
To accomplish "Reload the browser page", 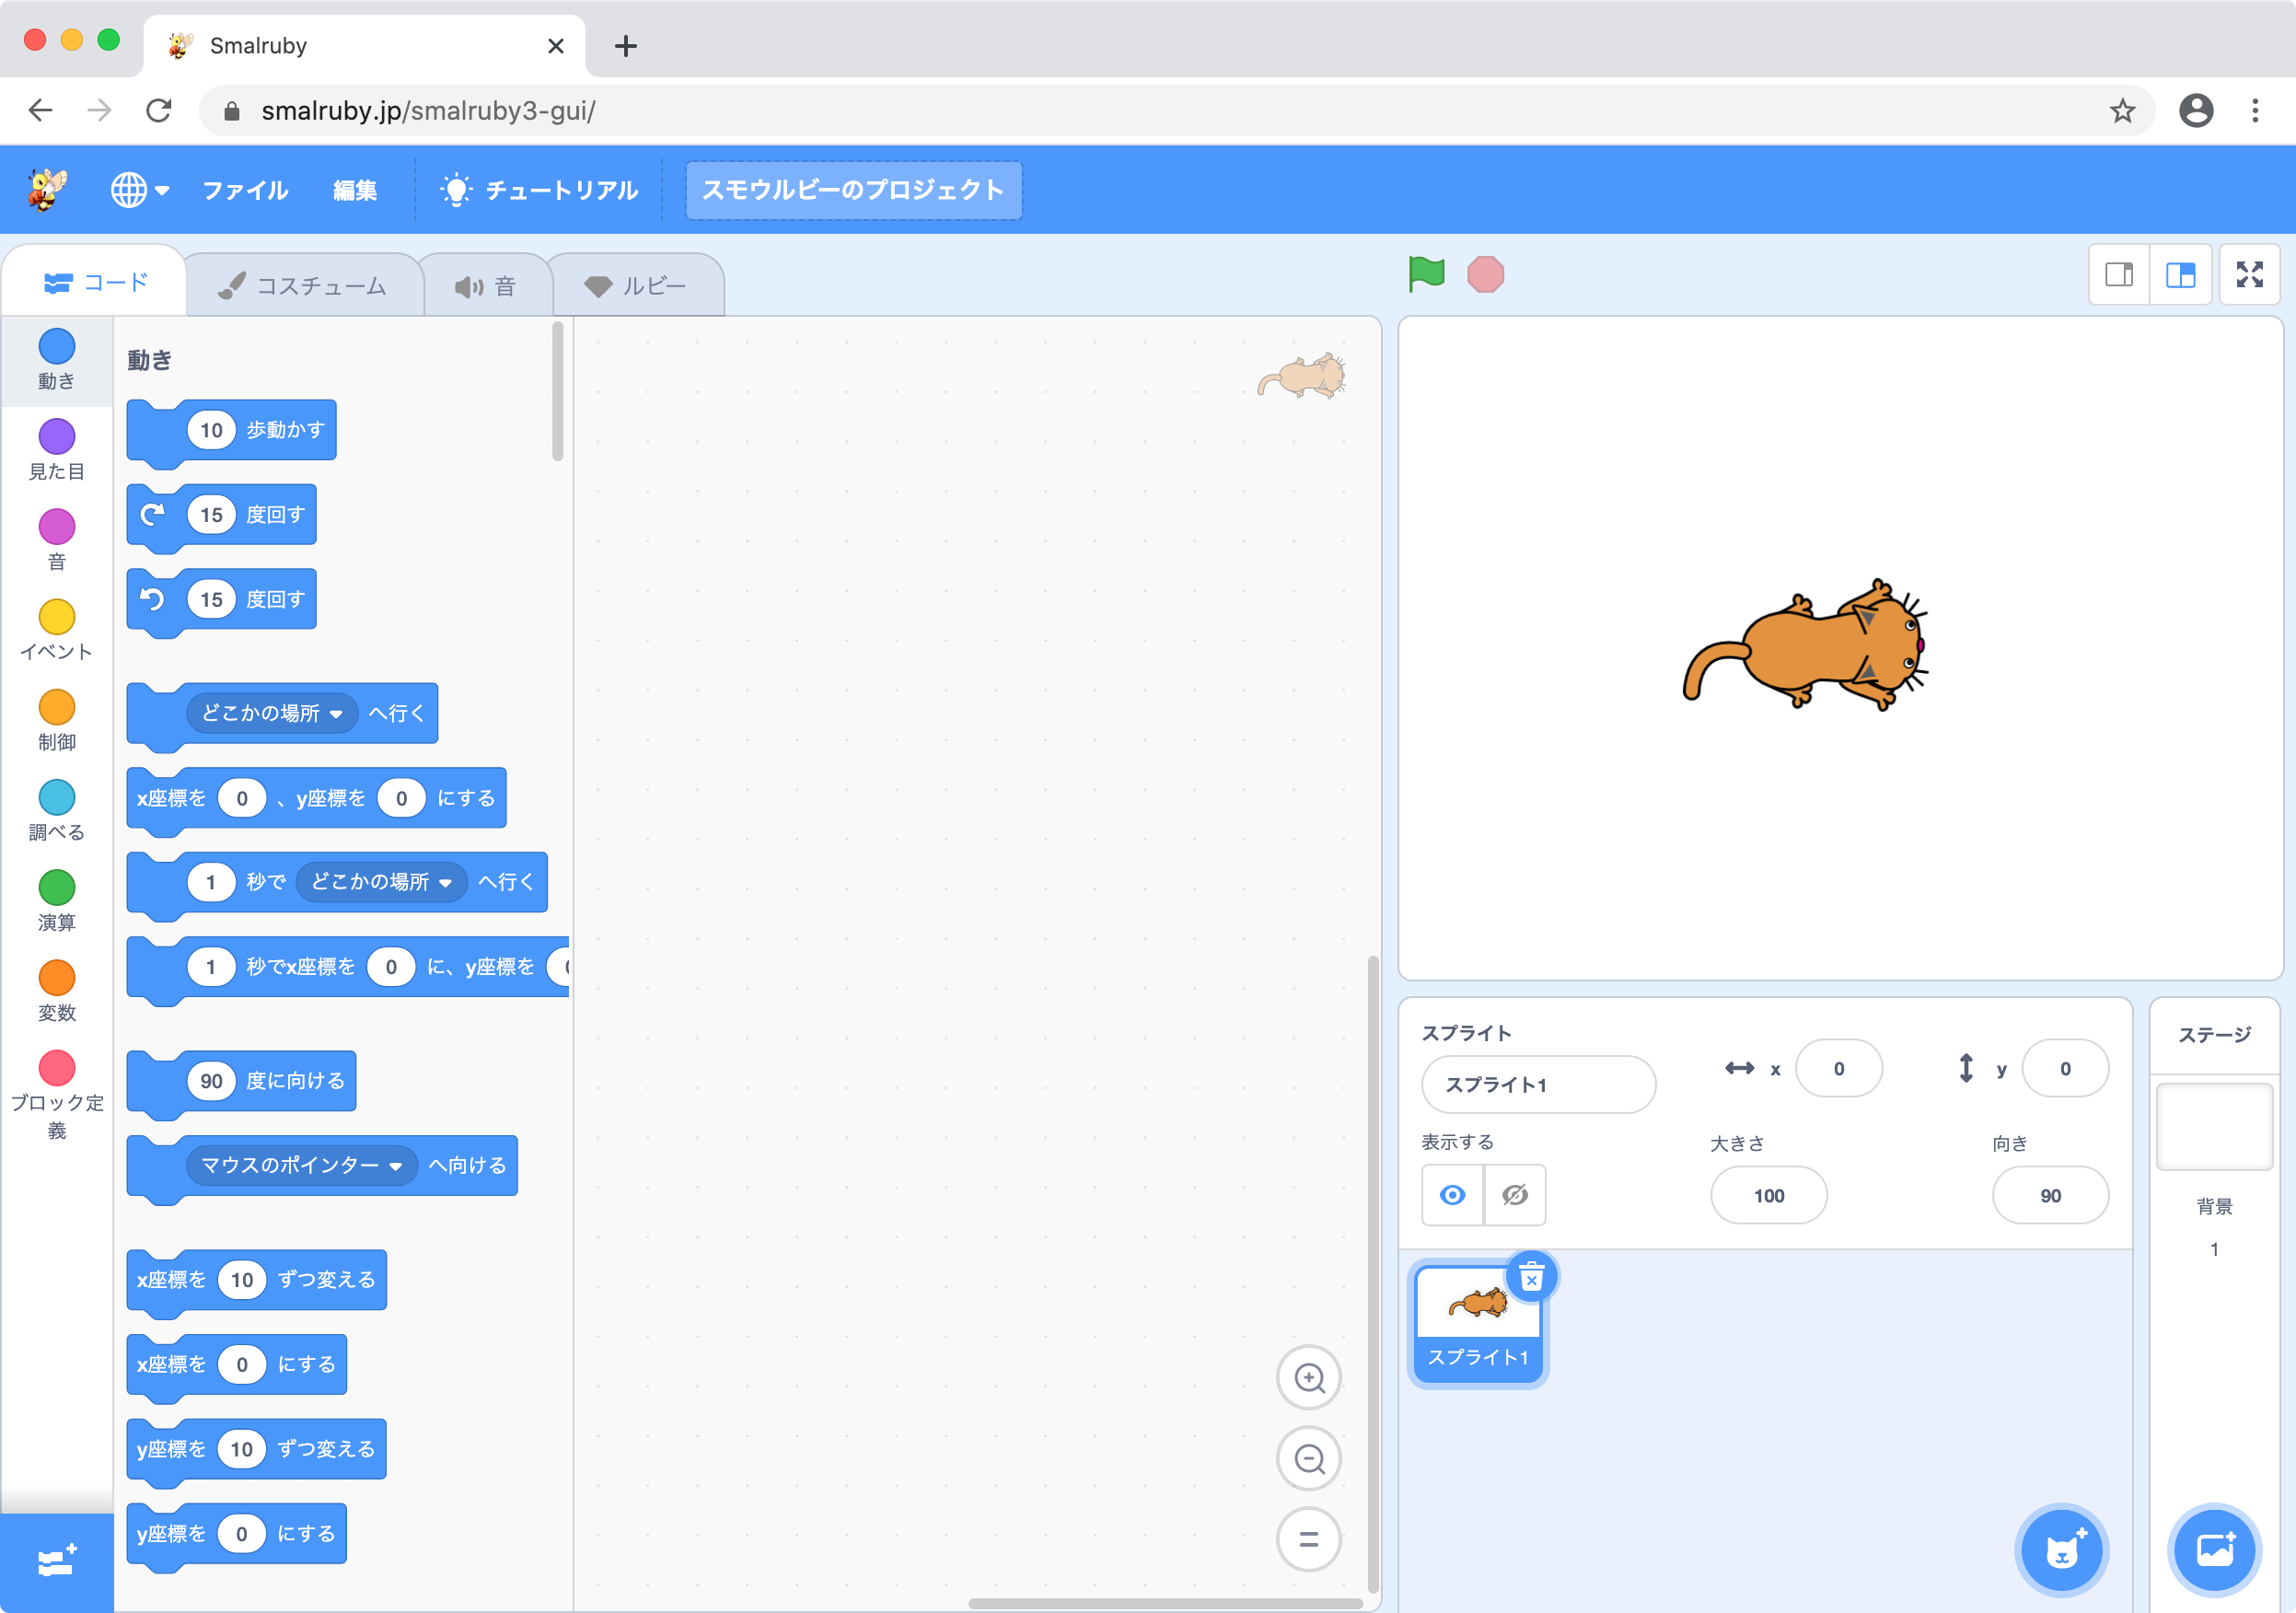I will point(159,110).
